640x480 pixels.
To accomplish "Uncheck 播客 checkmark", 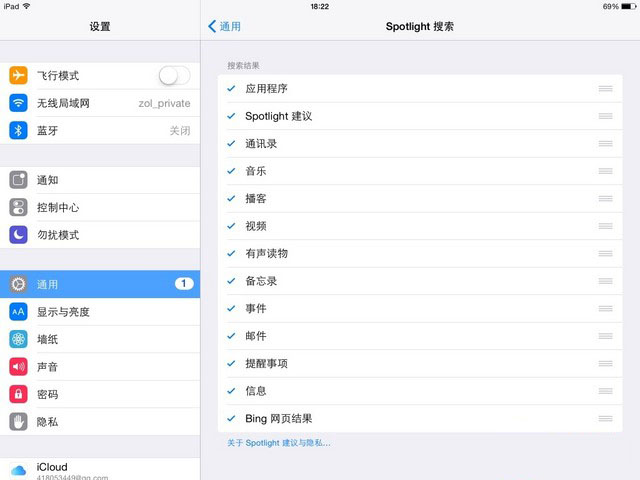I will (x=231, y=198).
